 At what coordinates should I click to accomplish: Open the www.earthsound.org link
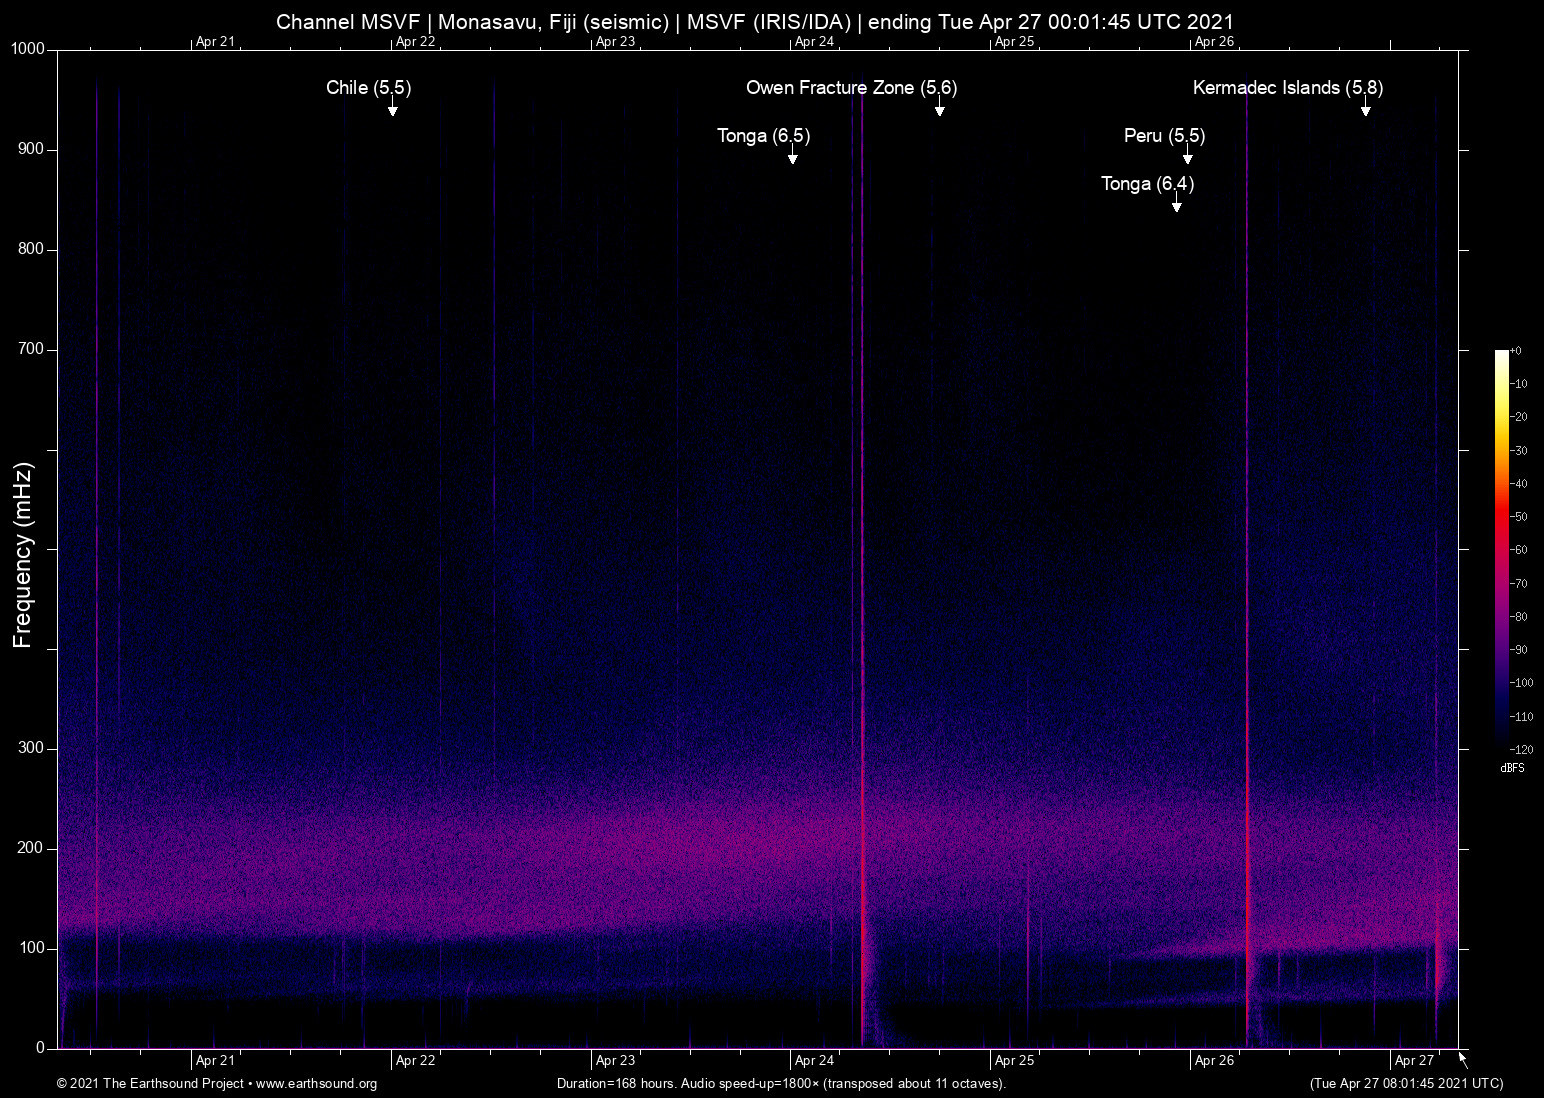coord(317,1084)
